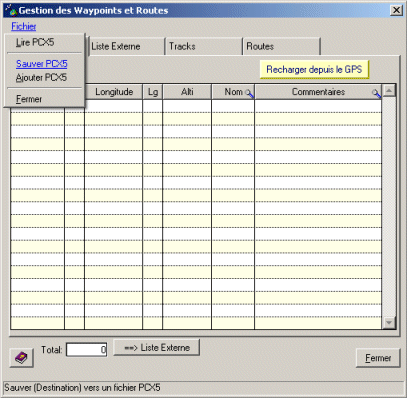Click the magnifier icon in Nom column
The width and height of the screenshot is (407, 398).
point(249,93)
